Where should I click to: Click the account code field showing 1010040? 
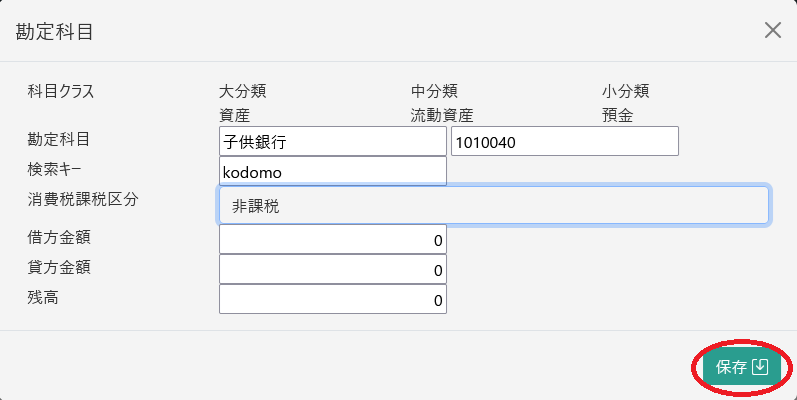click(565, 141)
